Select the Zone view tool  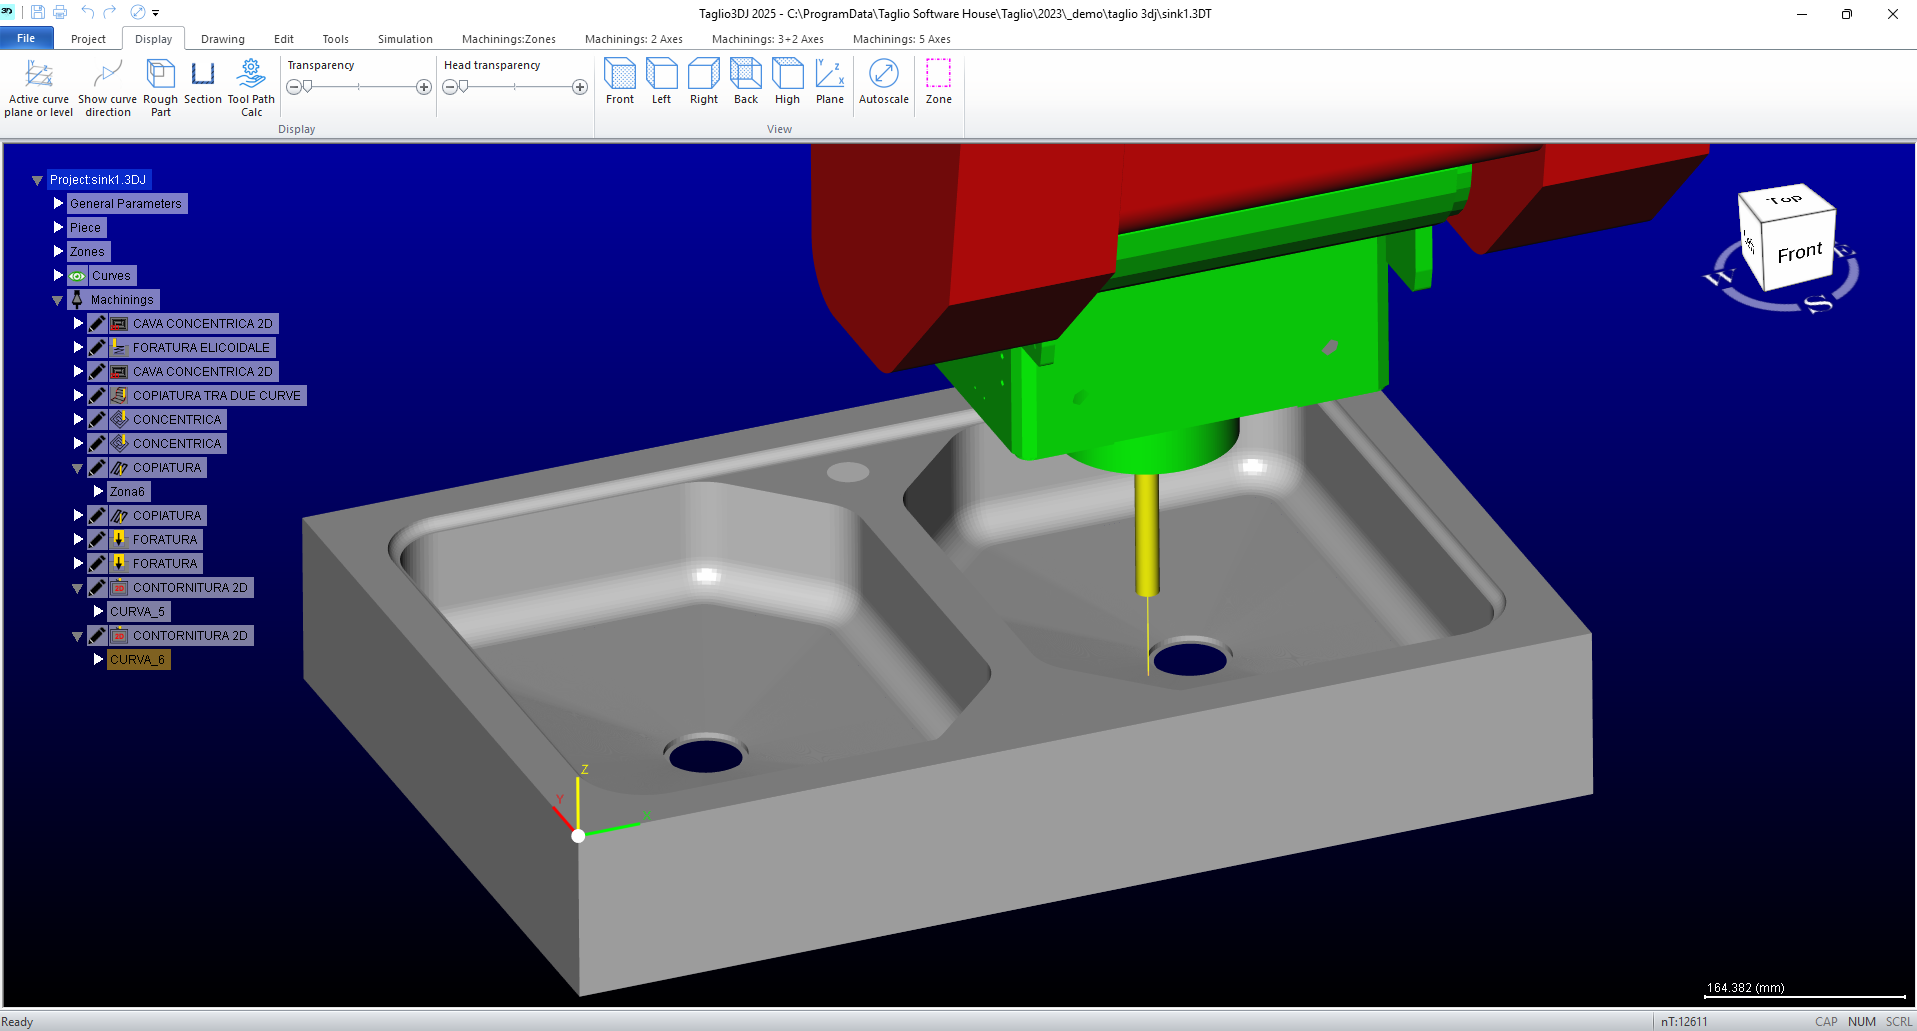click(938, 75)
